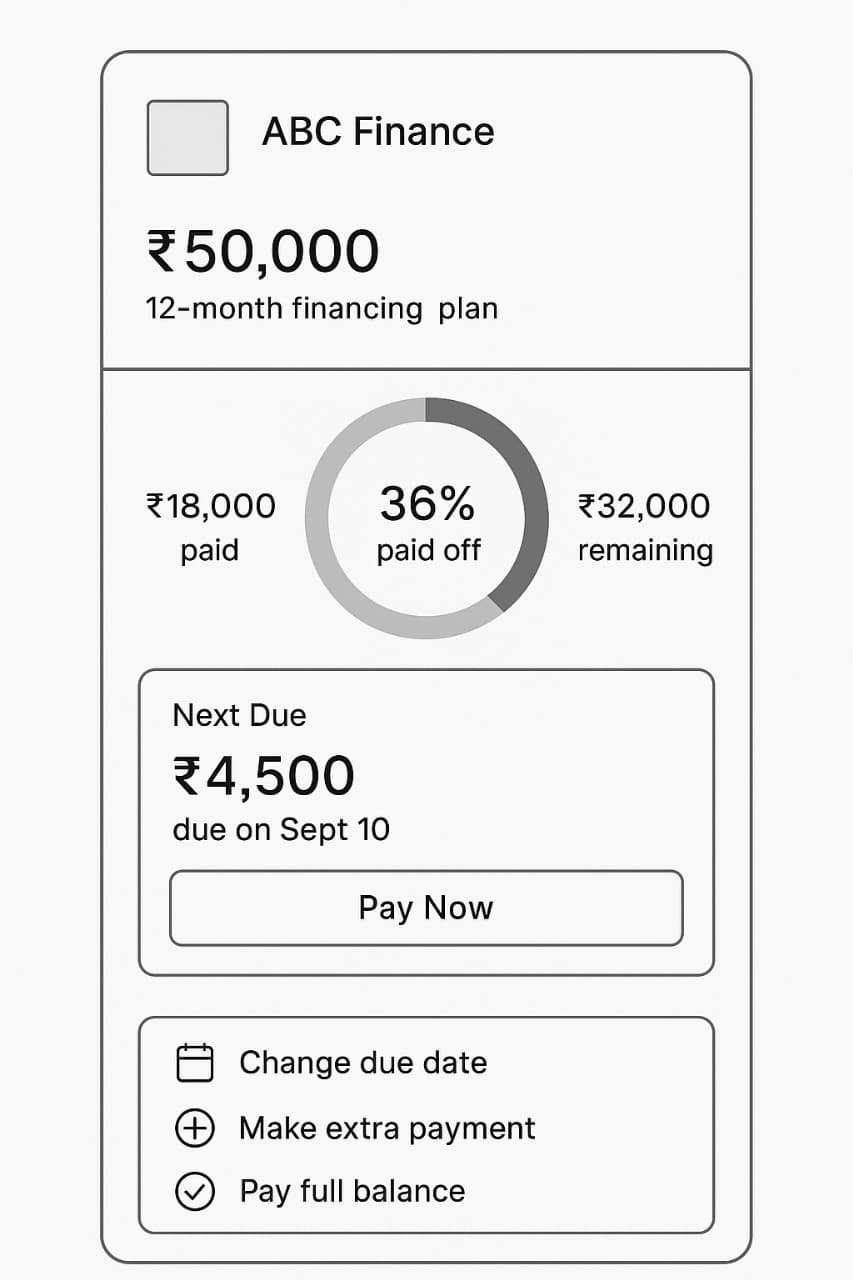The image size is (853, 1280).
Task: Open the Pay full balance option
Action: coord(352,1191)
